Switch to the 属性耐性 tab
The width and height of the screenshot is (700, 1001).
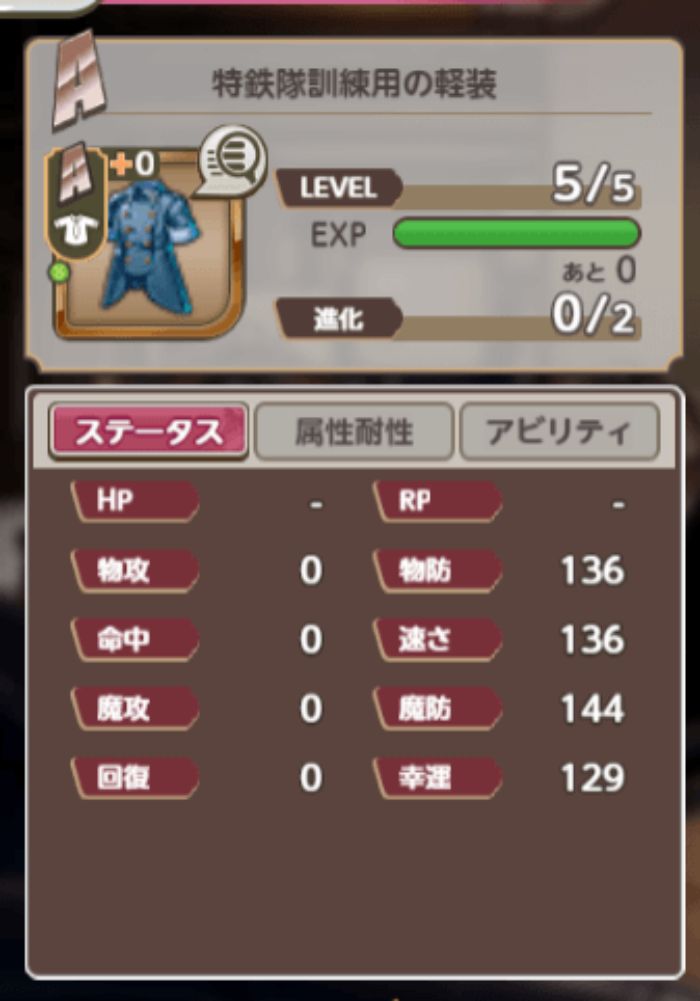pos(355,432)
